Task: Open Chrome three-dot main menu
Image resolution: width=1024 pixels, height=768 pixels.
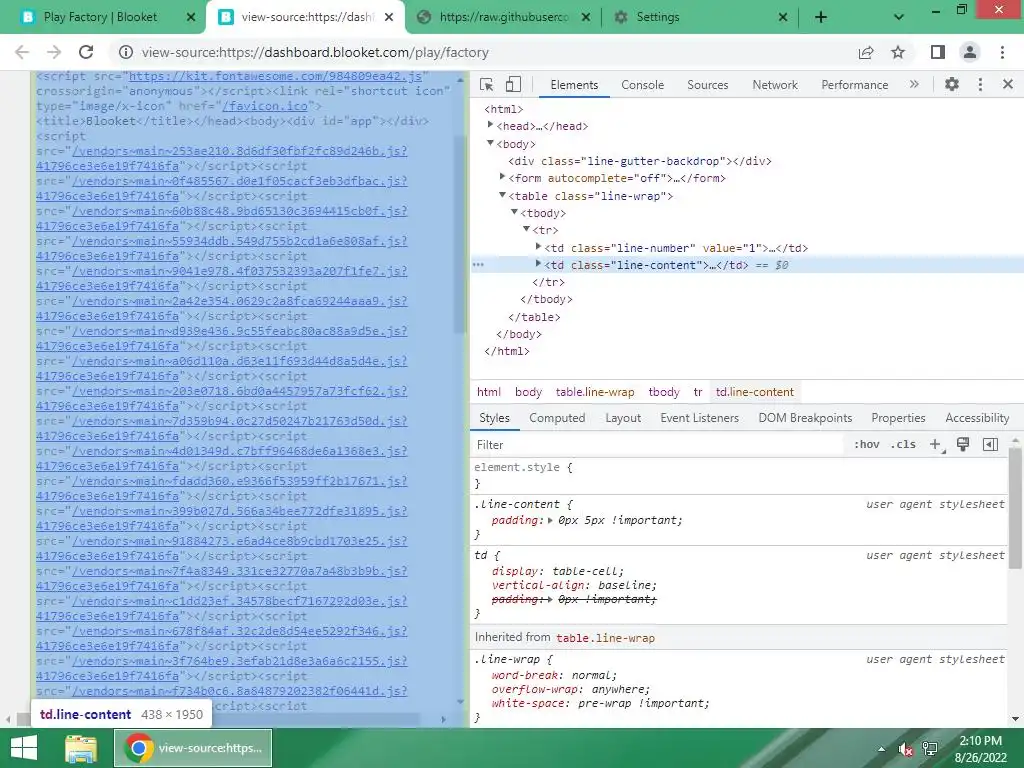Action: 1002,52
